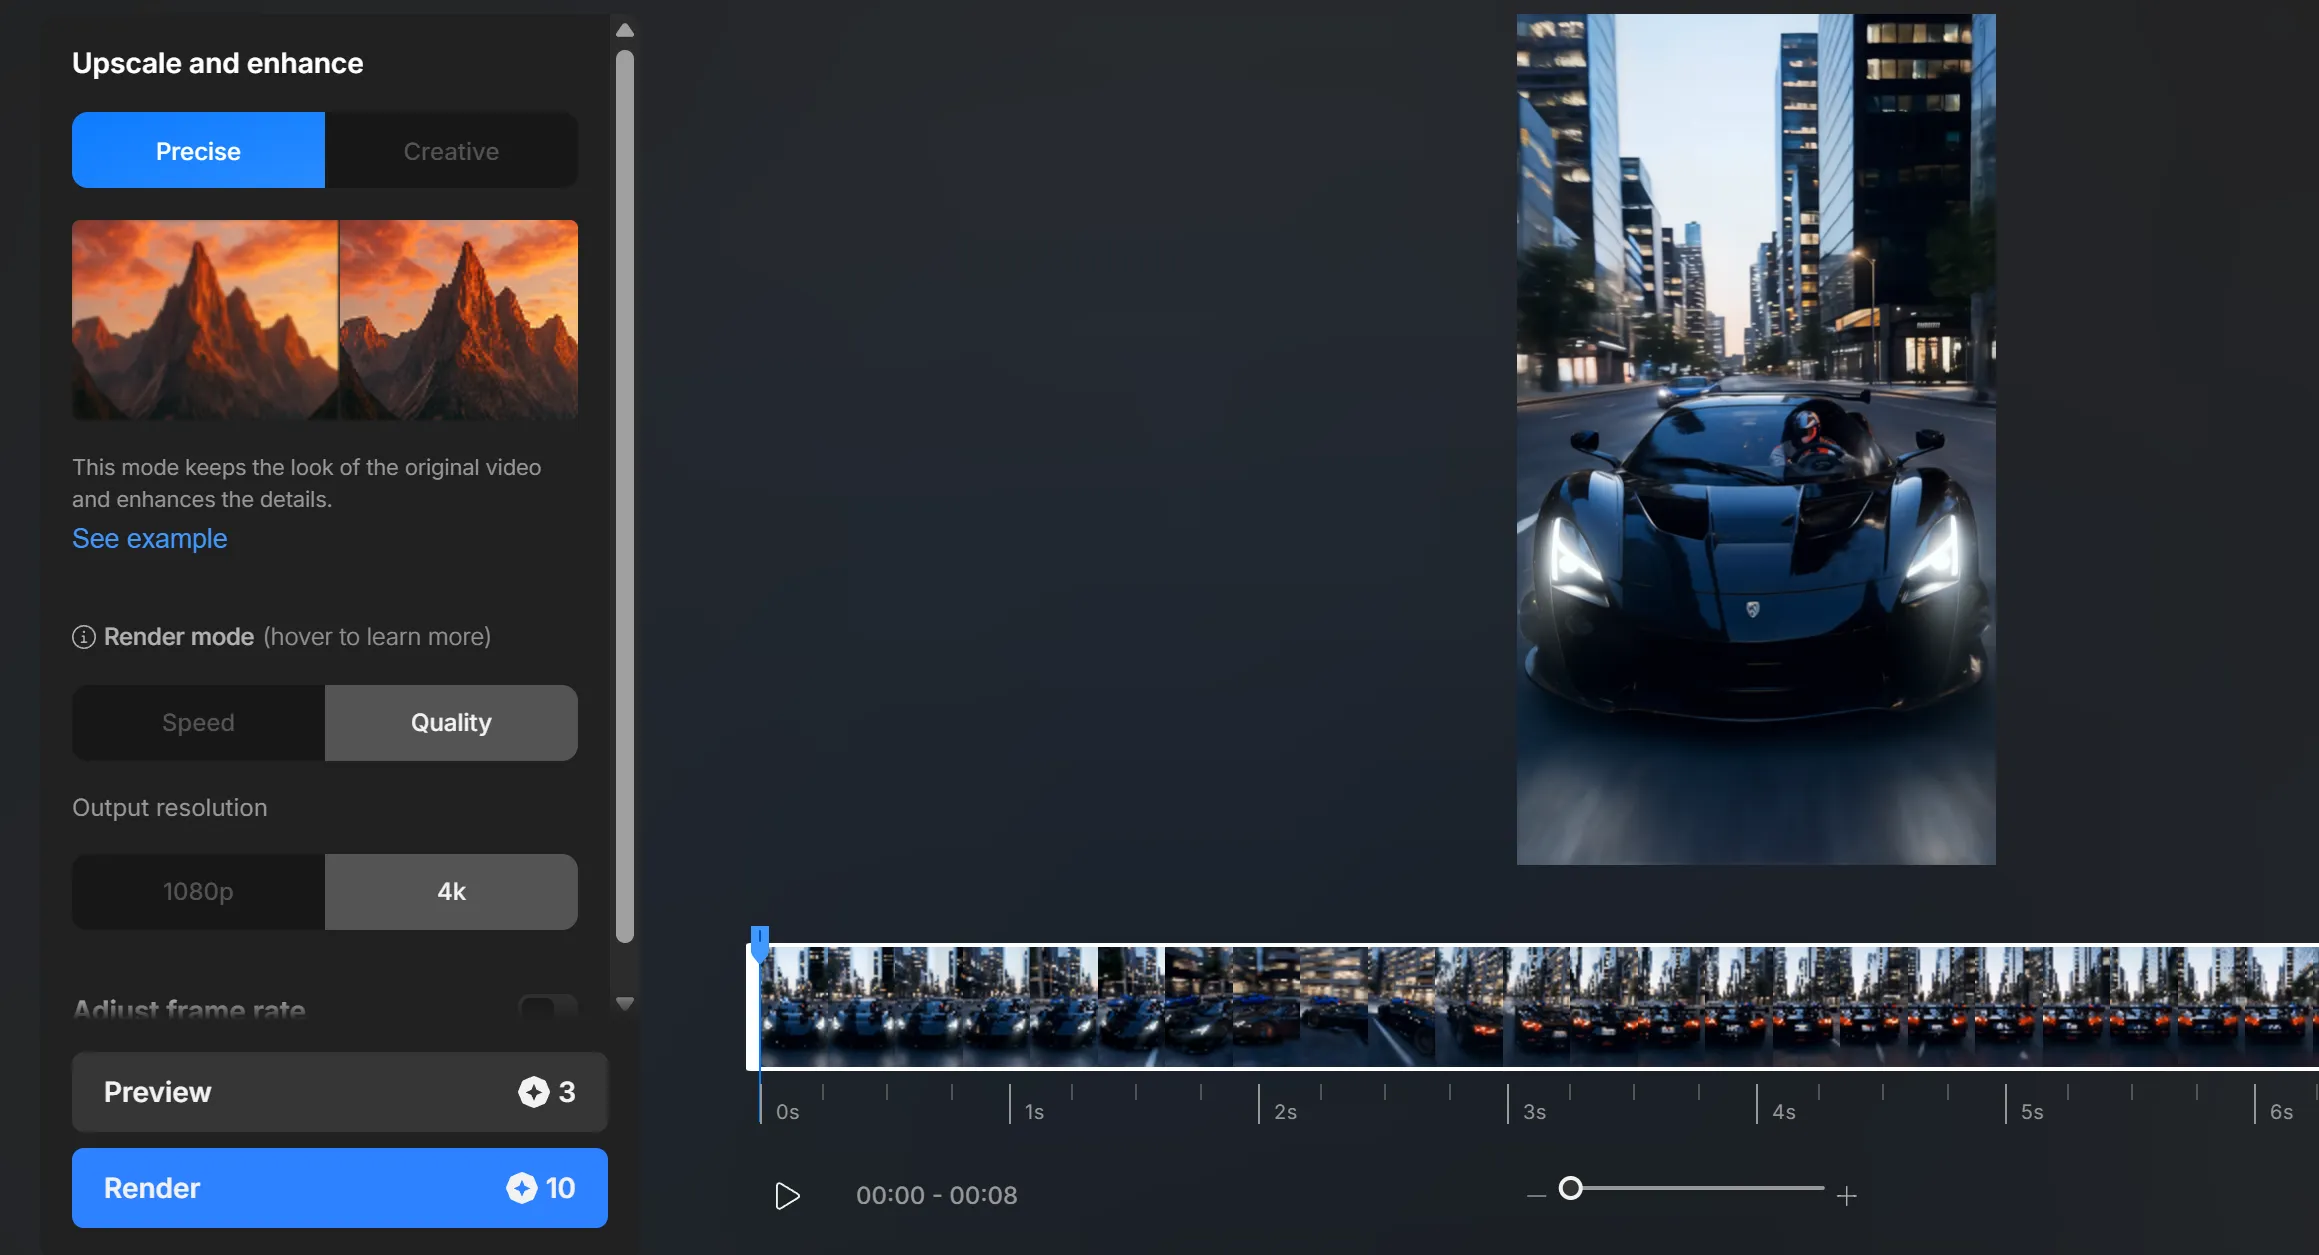The width and height of the screenshot is (2319, 1255).
Task: Click the credit icon on Preview button
Action: click(533, 1092)
